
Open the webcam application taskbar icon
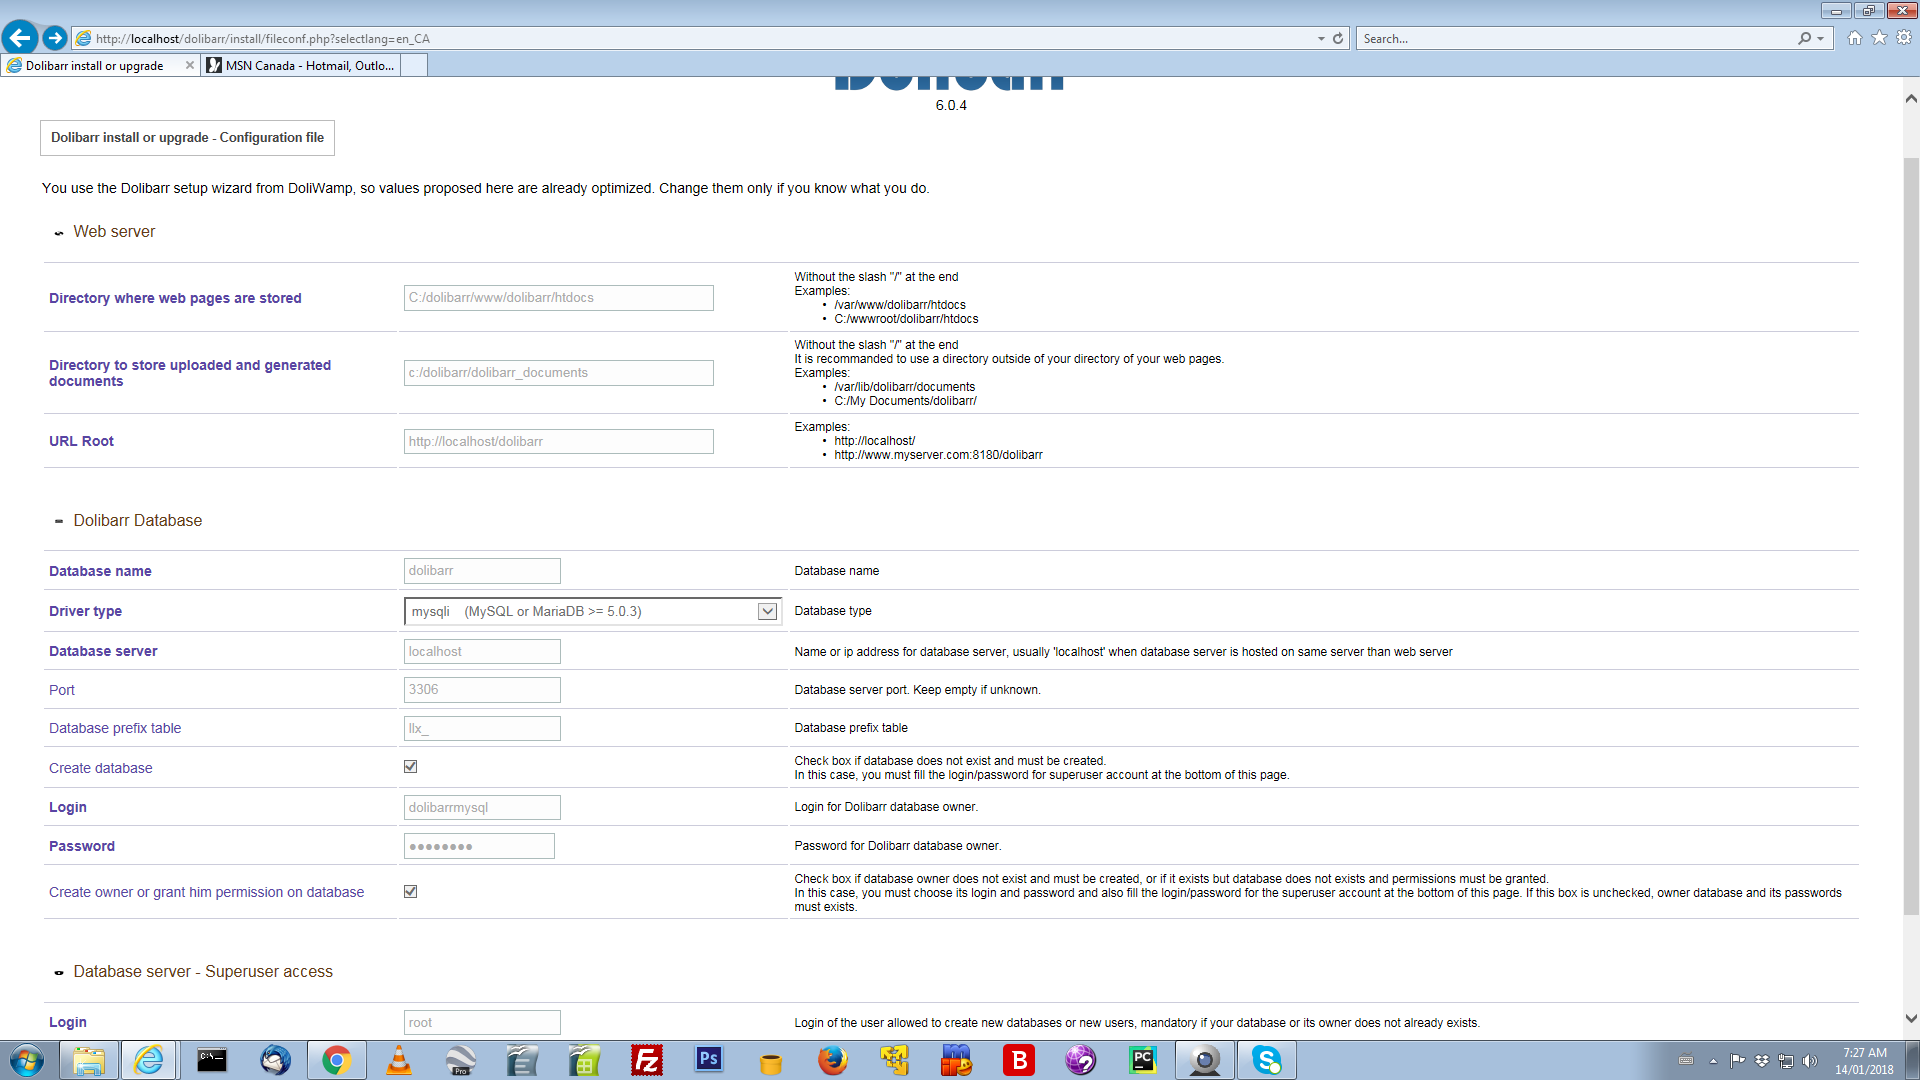click(1204, 1060)
